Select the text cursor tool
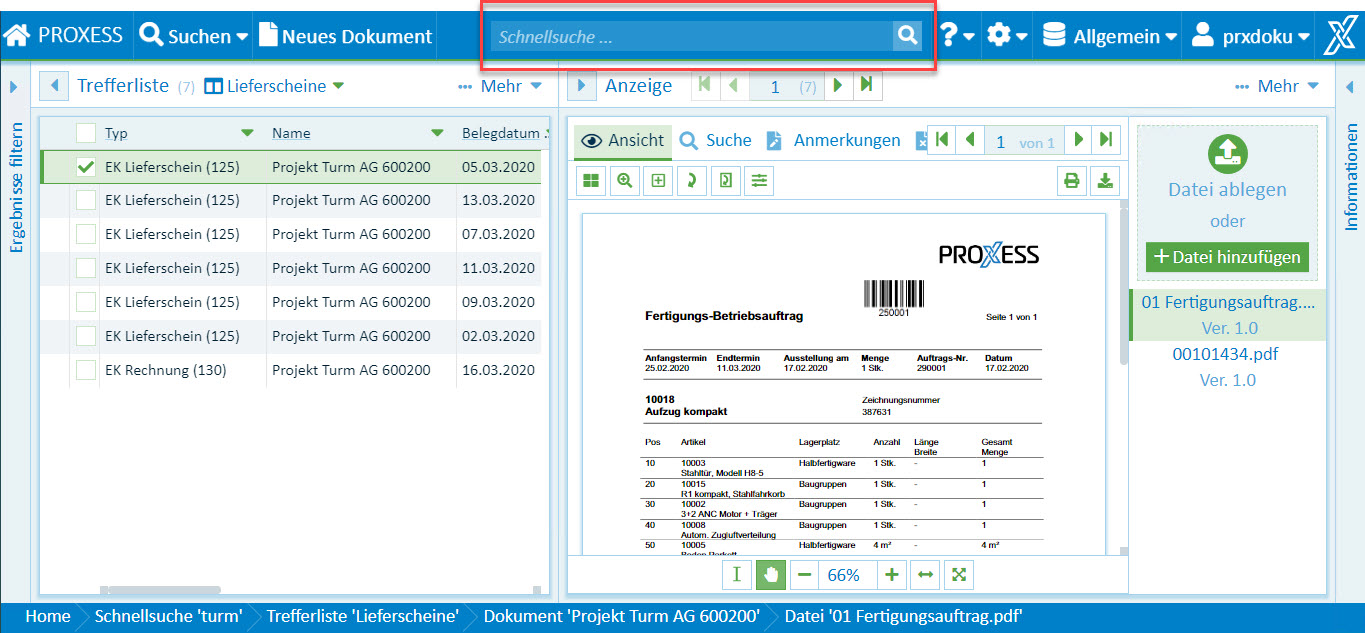Screen dimensions: 1365x633 coord(737,575)
